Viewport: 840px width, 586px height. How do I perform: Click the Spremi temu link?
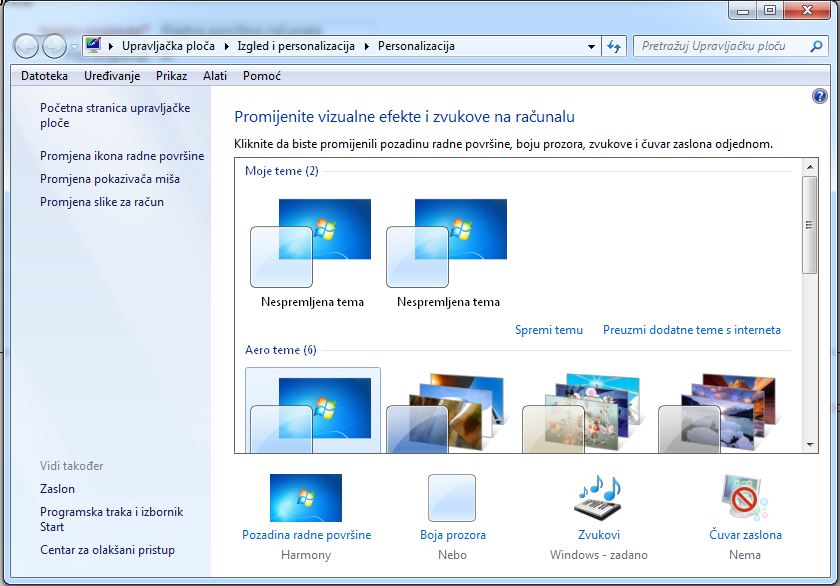coord(548,330)
